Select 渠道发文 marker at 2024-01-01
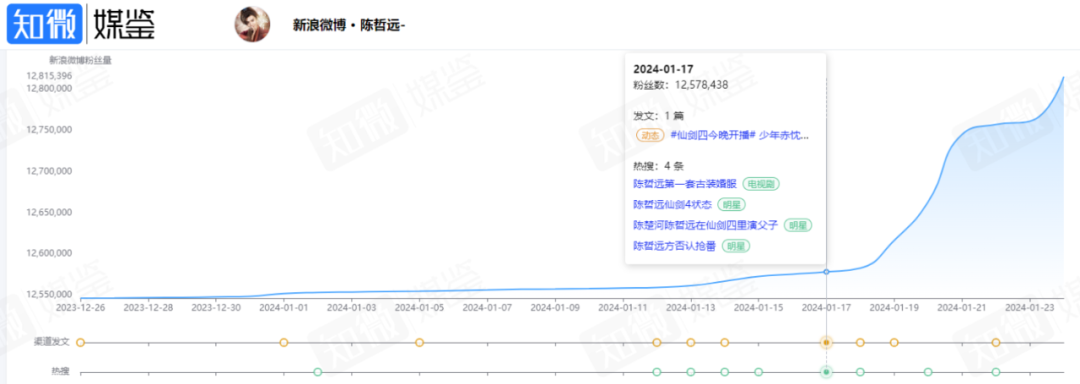 [x=283, y=342]
